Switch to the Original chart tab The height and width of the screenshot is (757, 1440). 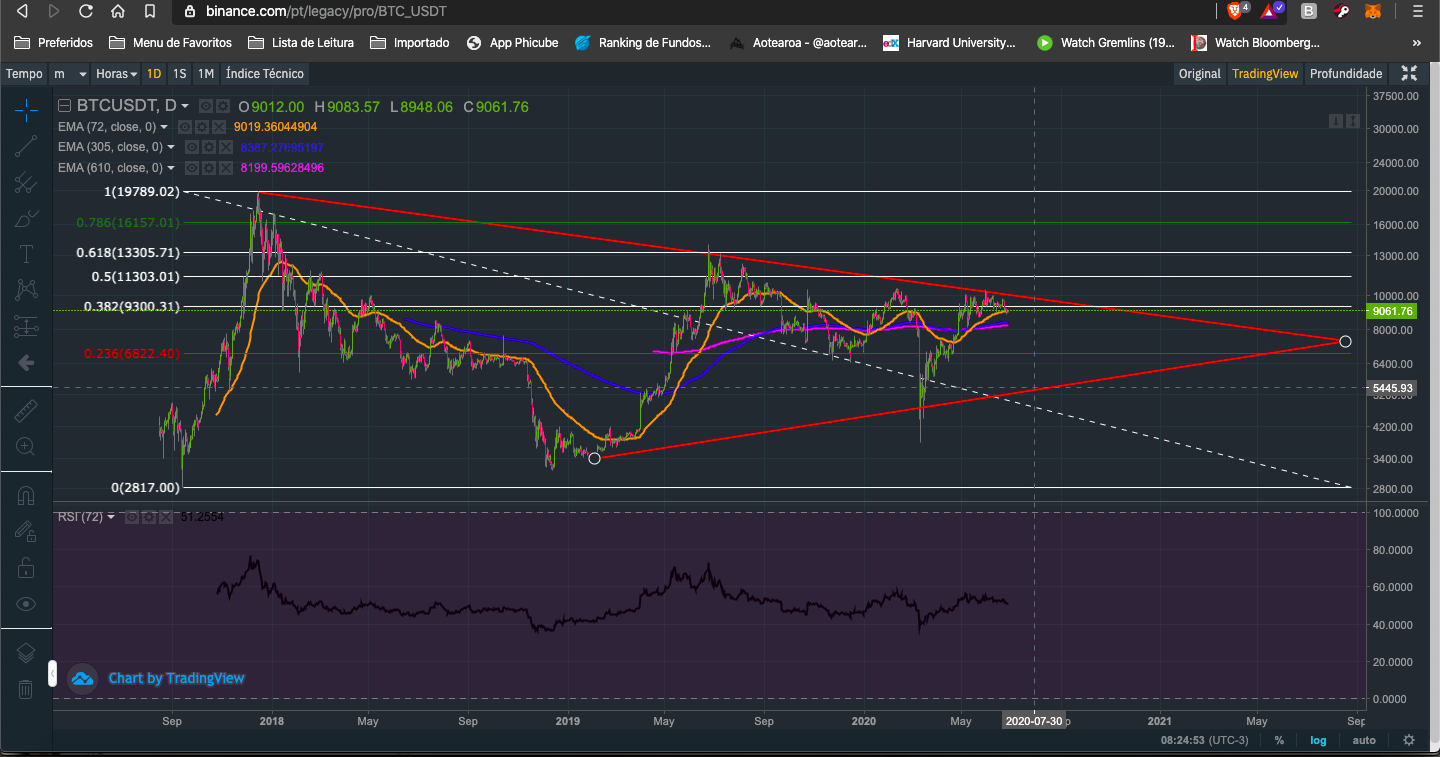pos(1199,73)
